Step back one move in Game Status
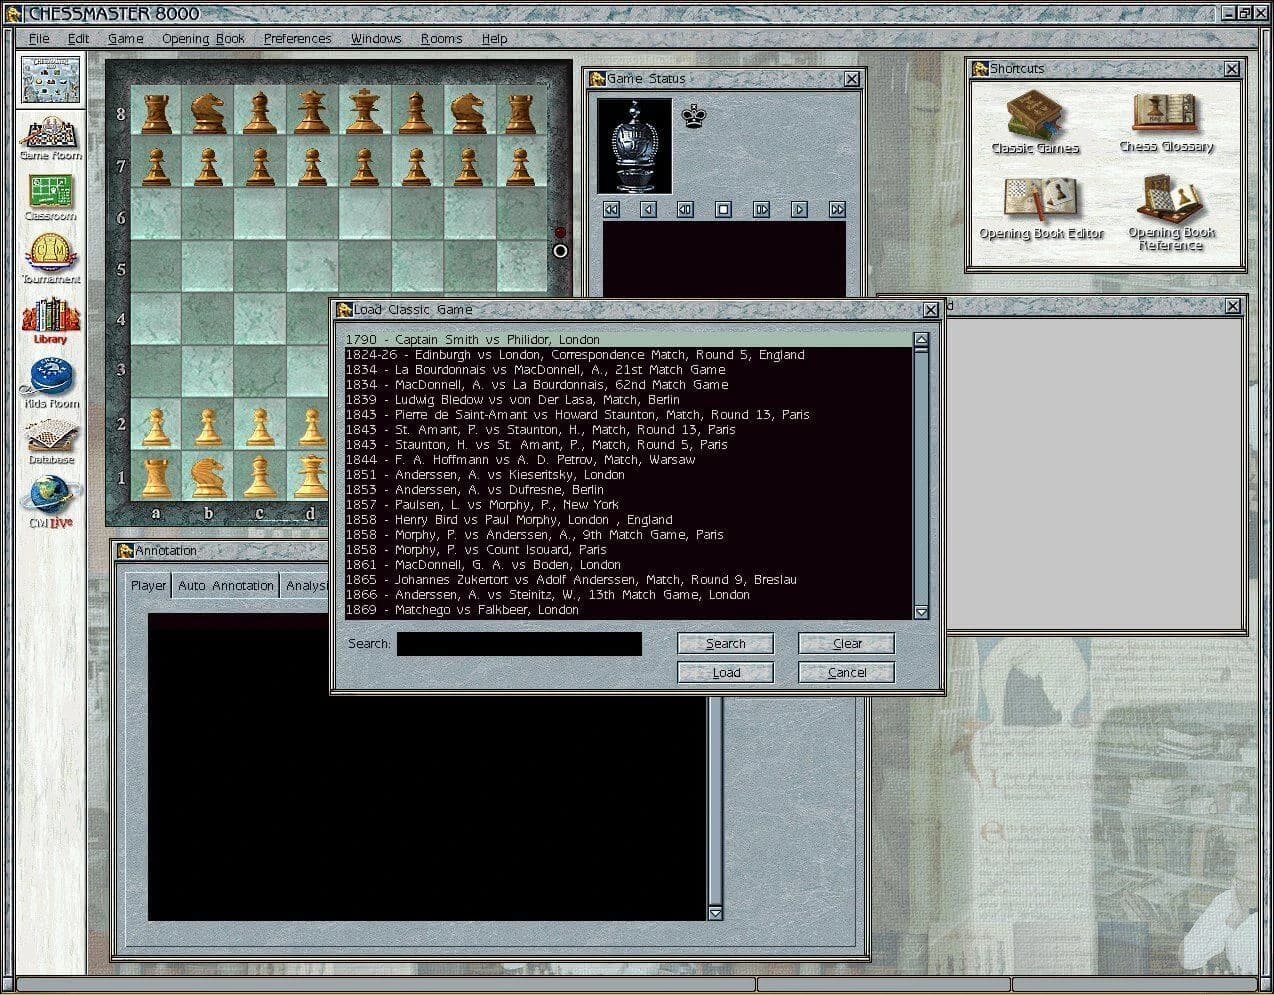Screen dimensions: 1274x995 648,209
